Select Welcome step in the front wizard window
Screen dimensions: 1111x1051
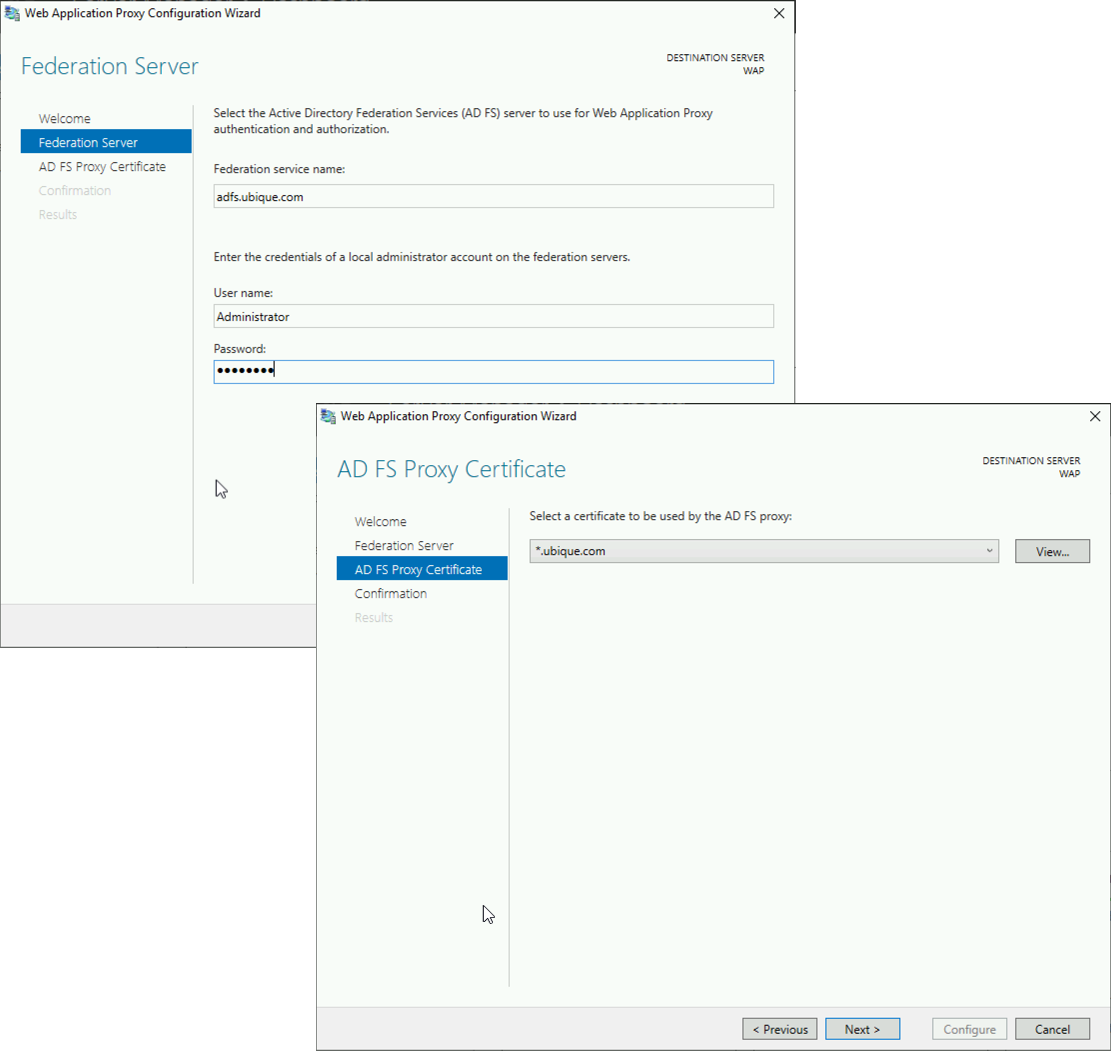coord(380,522)
